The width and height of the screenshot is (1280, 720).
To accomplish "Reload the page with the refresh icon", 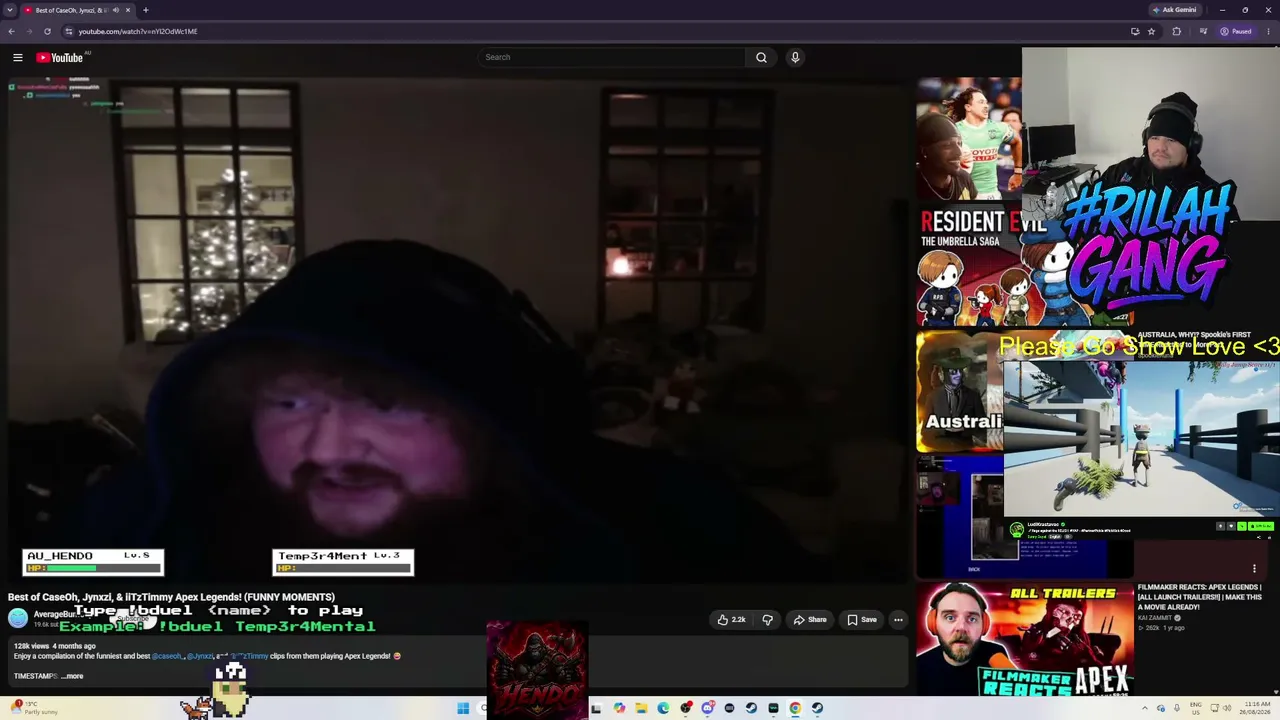I will point(47,31).
